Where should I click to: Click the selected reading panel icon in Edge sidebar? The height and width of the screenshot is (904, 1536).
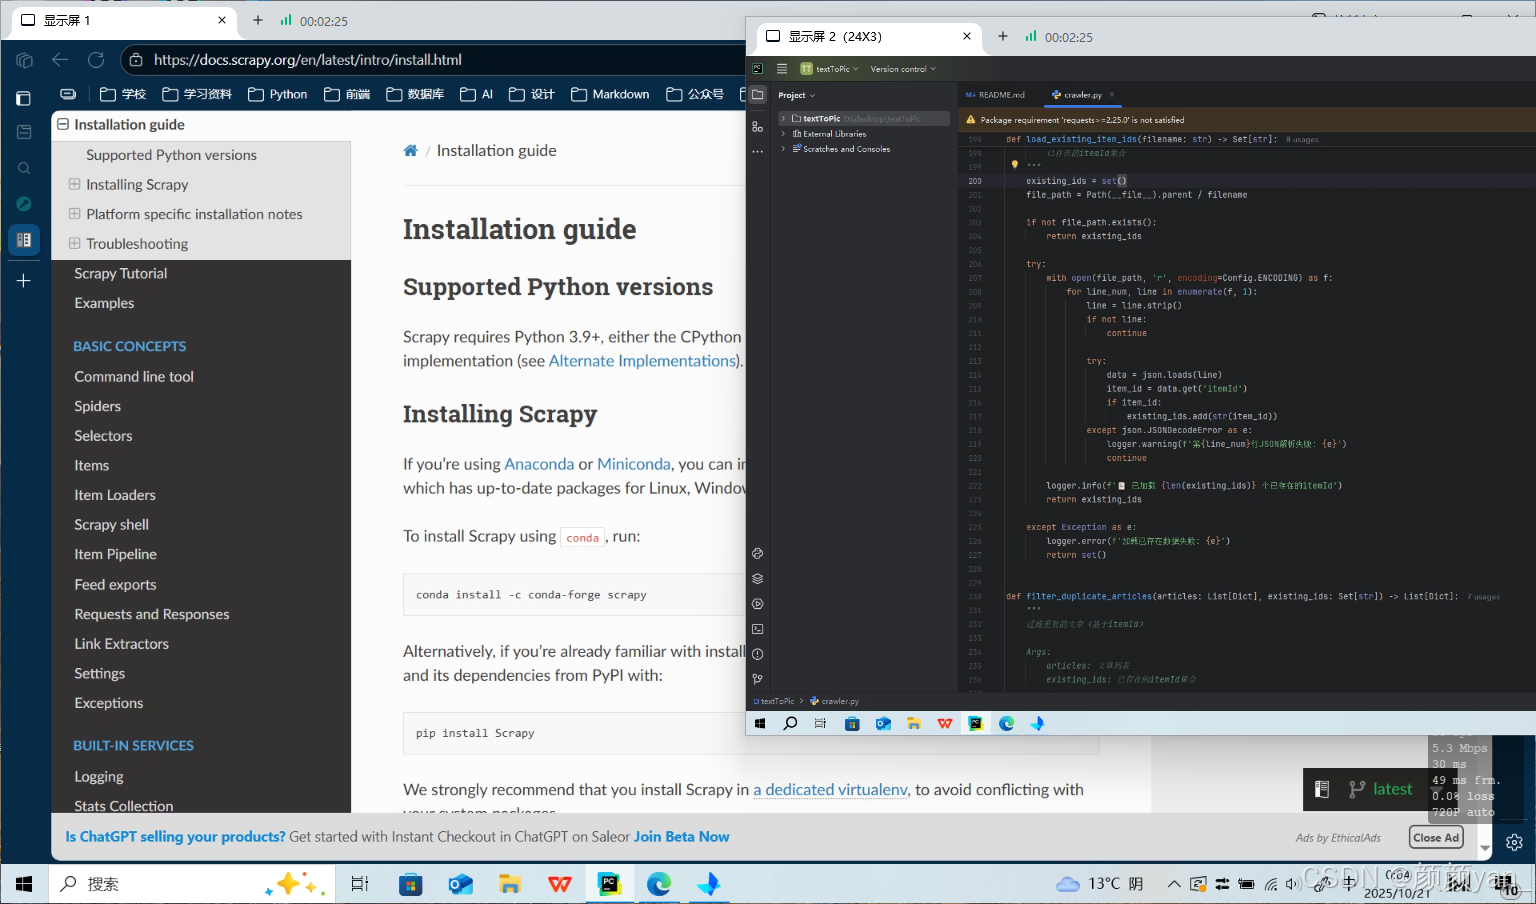(x=24, y=240)
